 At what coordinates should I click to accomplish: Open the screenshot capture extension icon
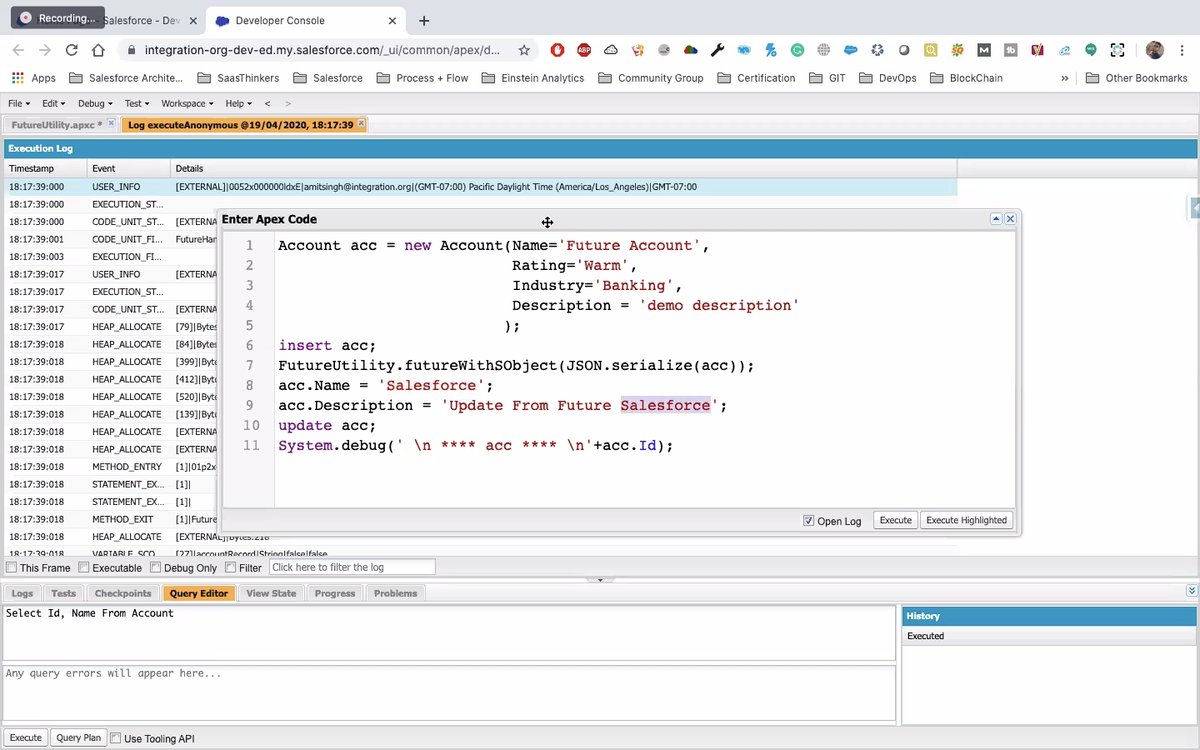(x=1117, y=50)
